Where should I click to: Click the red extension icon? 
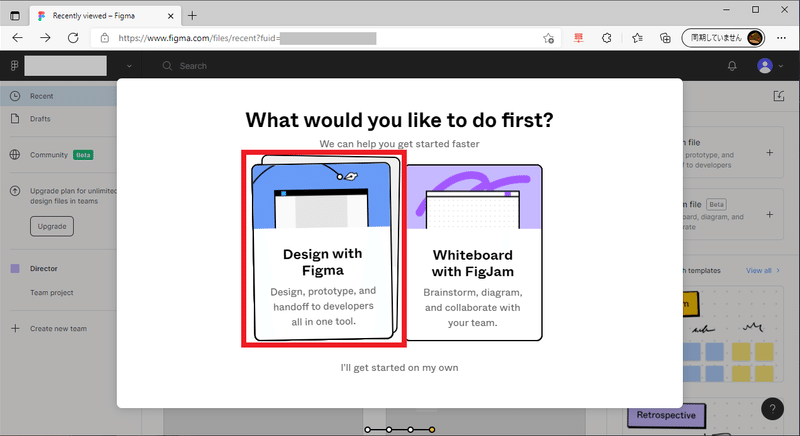tap(578, 38)
